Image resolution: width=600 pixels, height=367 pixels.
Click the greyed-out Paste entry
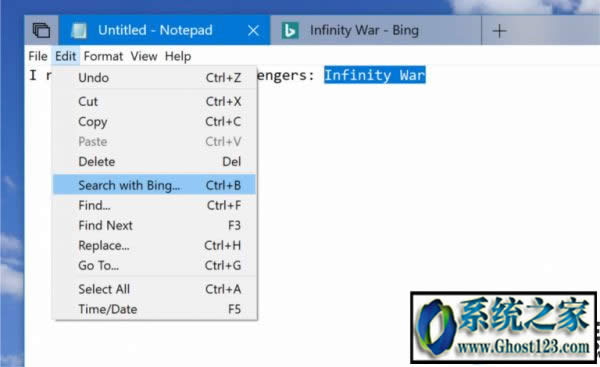click(x=155, y=142)
